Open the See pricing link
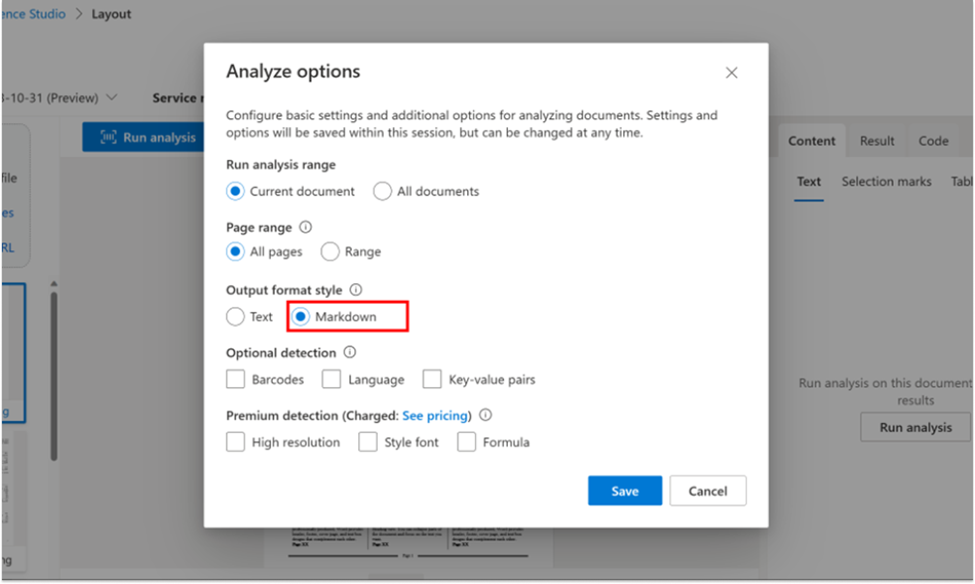975x584 pixels. pyautogui.click(x=435, y=415)
